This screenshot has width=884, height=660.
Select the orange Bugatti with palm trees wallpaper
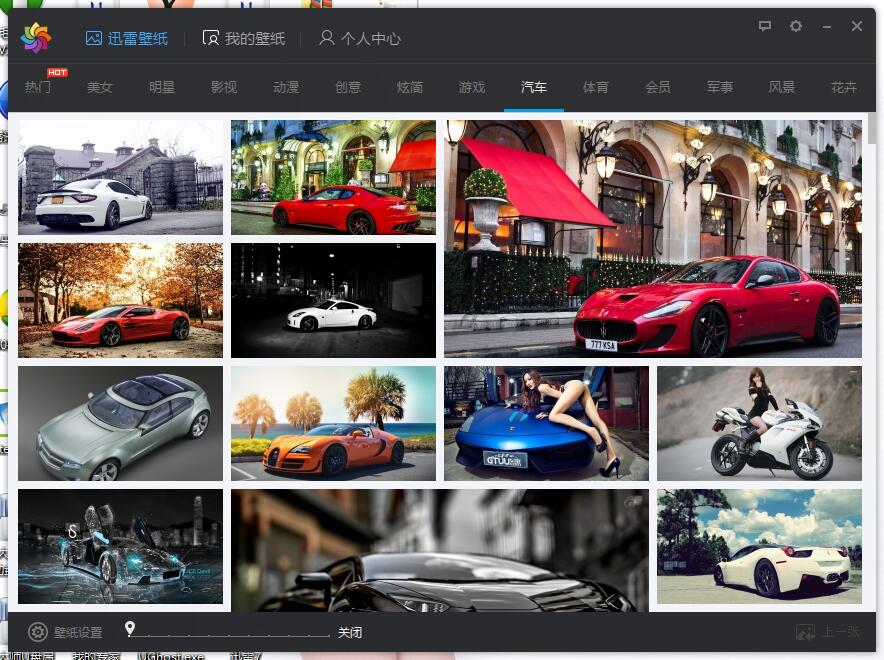(x=333, y=423)
